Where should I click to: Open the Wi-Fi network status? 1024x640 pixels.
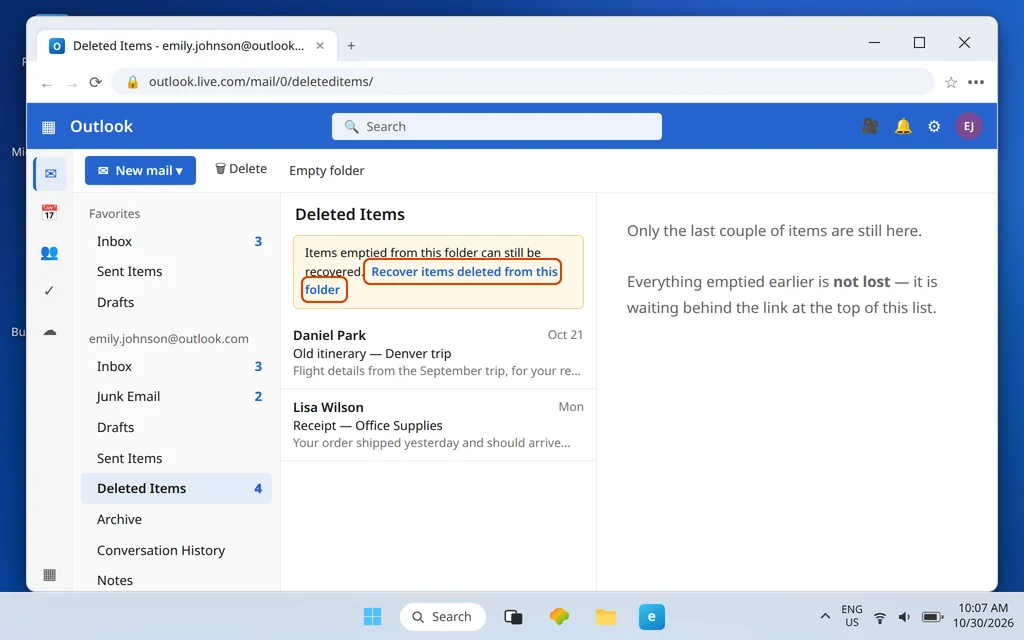point(880,617)
